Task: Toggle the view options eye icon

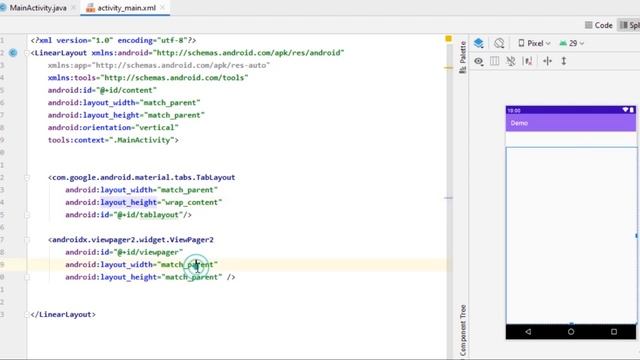Action: (x=479, y=61)
